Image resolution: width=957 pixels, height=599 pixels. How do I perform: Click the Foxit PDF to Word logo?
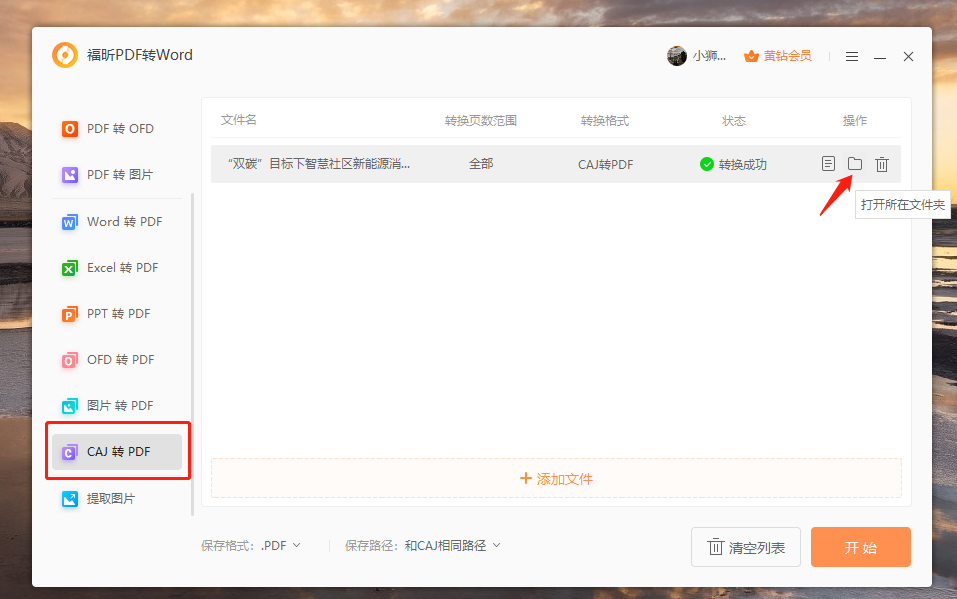tap(65, 56)
